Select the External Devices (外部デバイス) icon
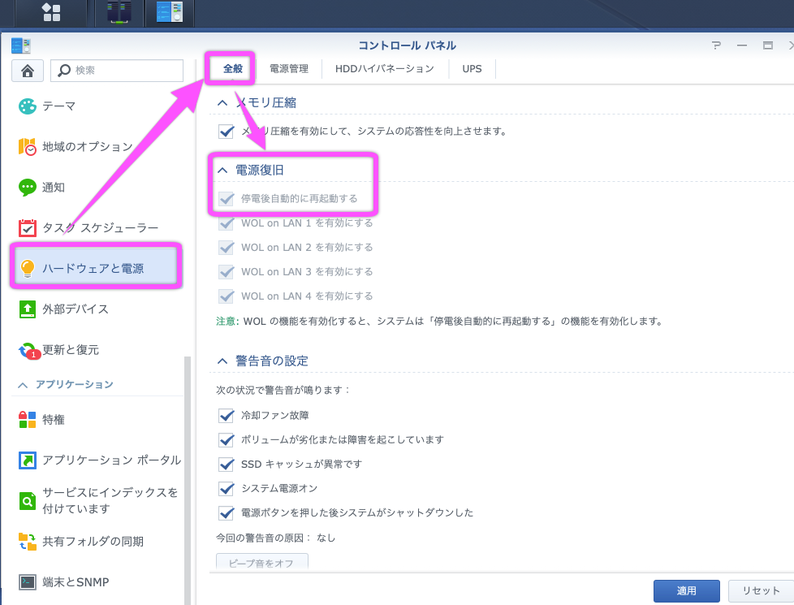Image resolution: width=794 pixels, height=605 pixels. tap(27, 309)
